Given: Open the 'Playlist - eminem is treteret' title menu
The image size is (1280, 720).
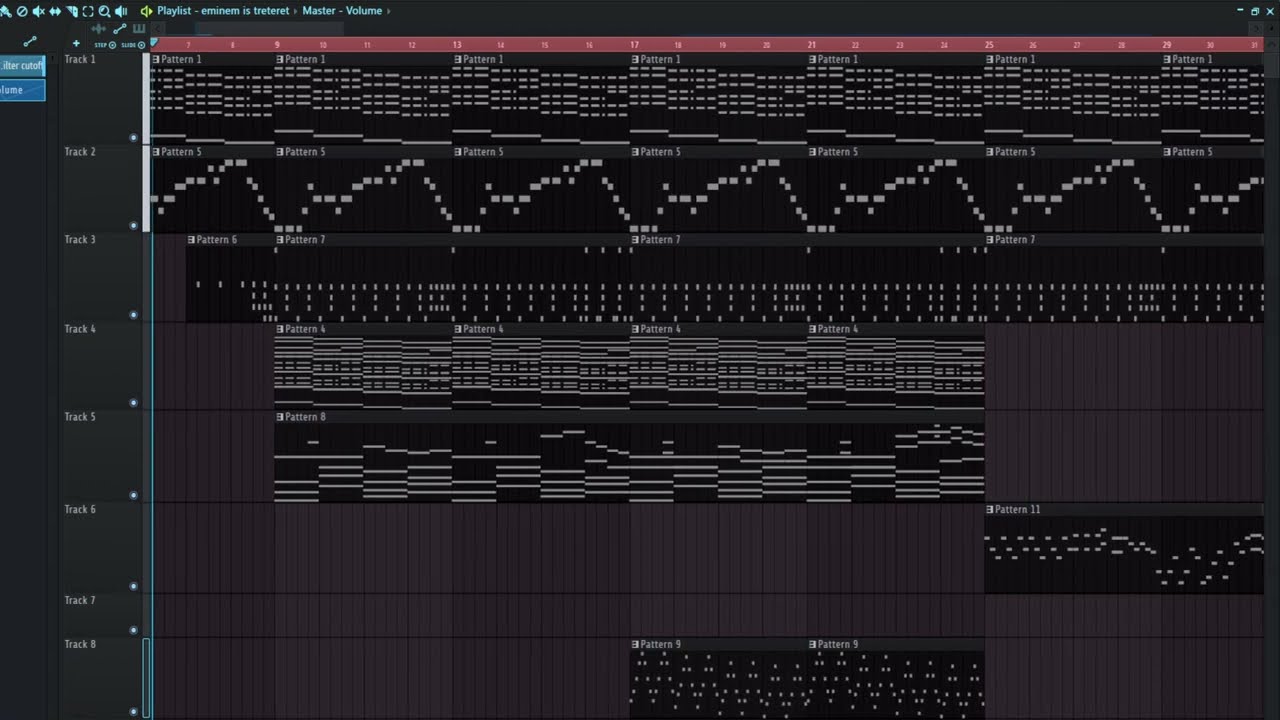Looking at the screenshot, I should [223, 11].
